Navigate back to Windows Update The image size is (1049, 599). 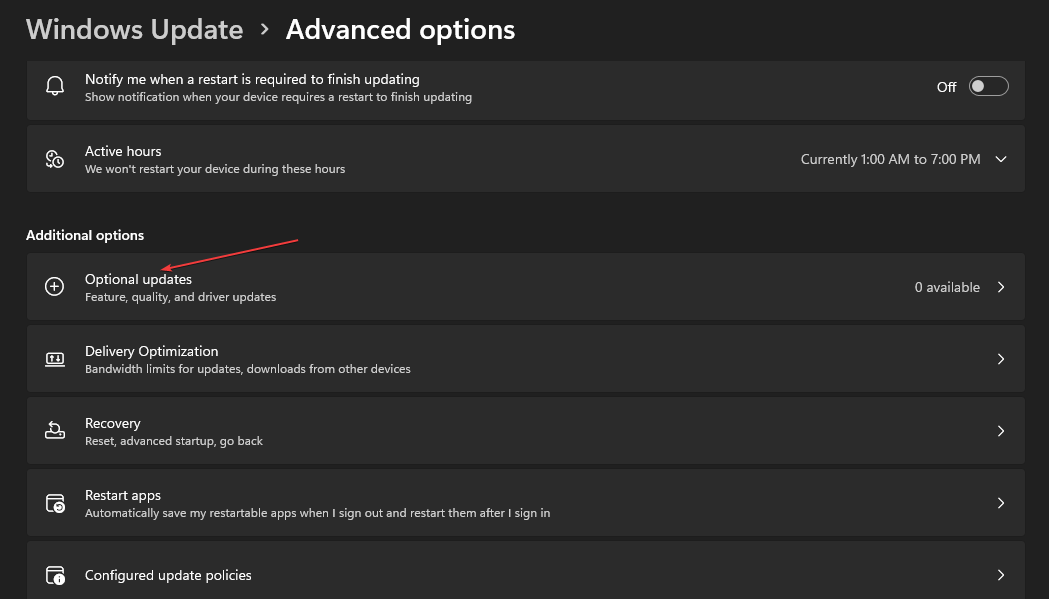[x=134, y=29]
